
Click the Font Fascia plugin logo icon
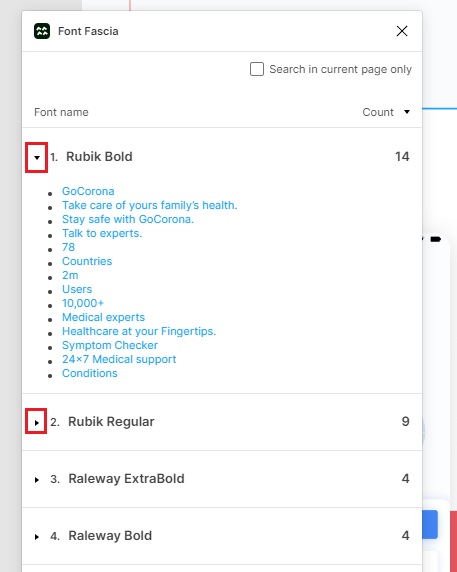click(42, 31)
